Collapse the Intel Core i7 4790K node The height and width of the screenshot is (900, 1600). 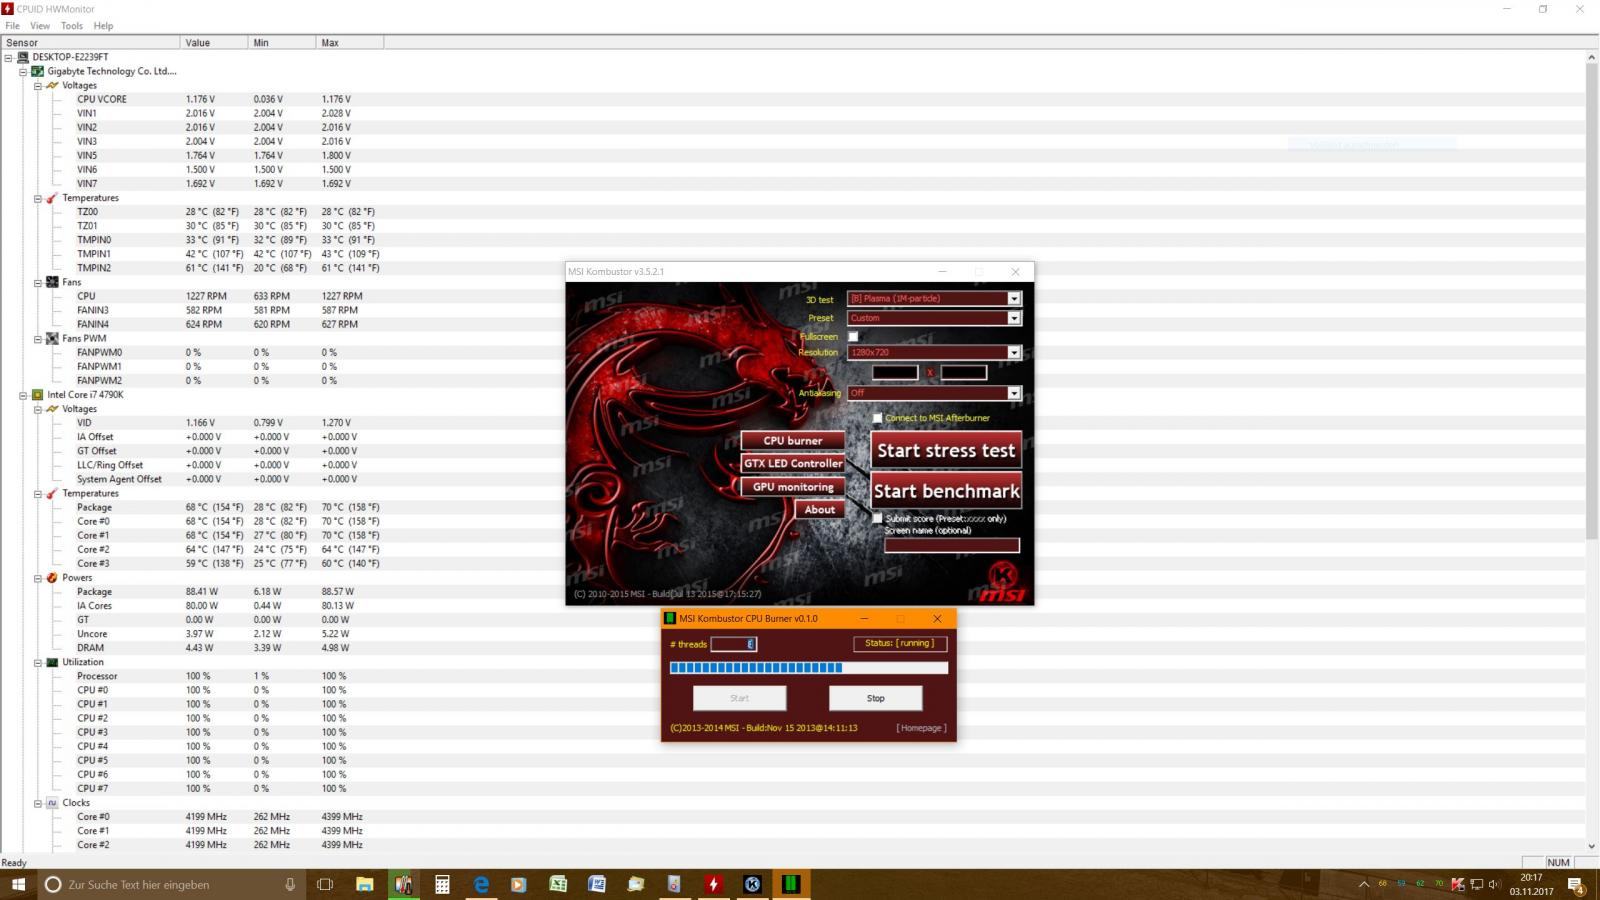(23, 395)
